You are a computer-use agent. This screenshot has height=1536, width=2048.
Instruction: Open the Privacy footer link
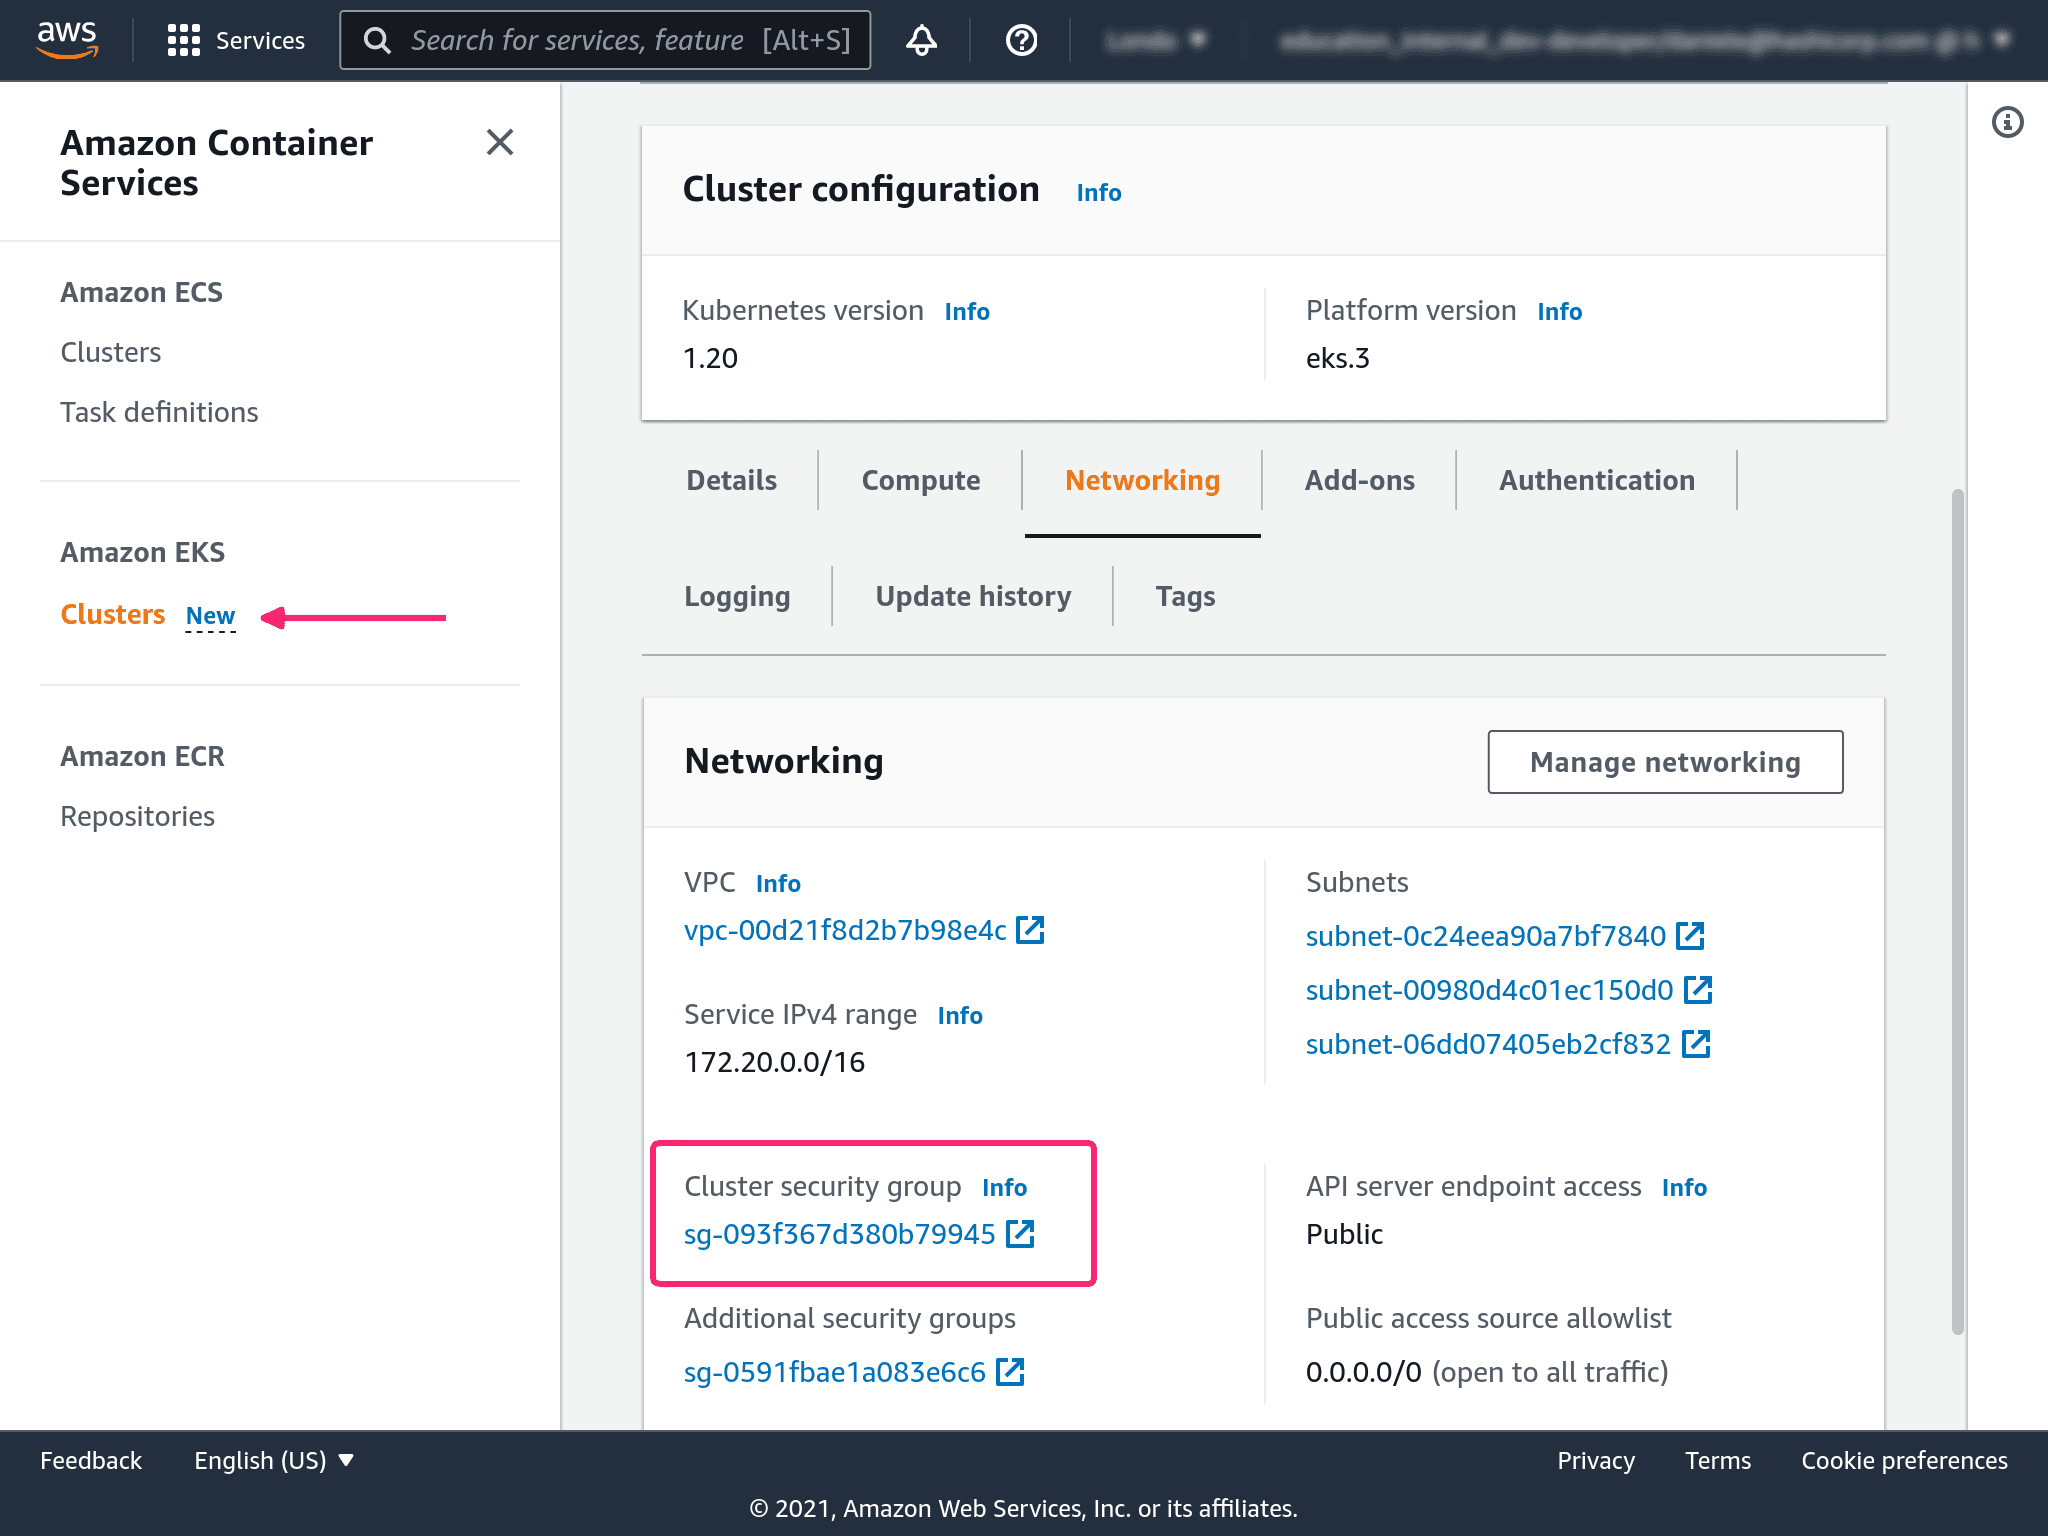[x=1596, y=1460]
